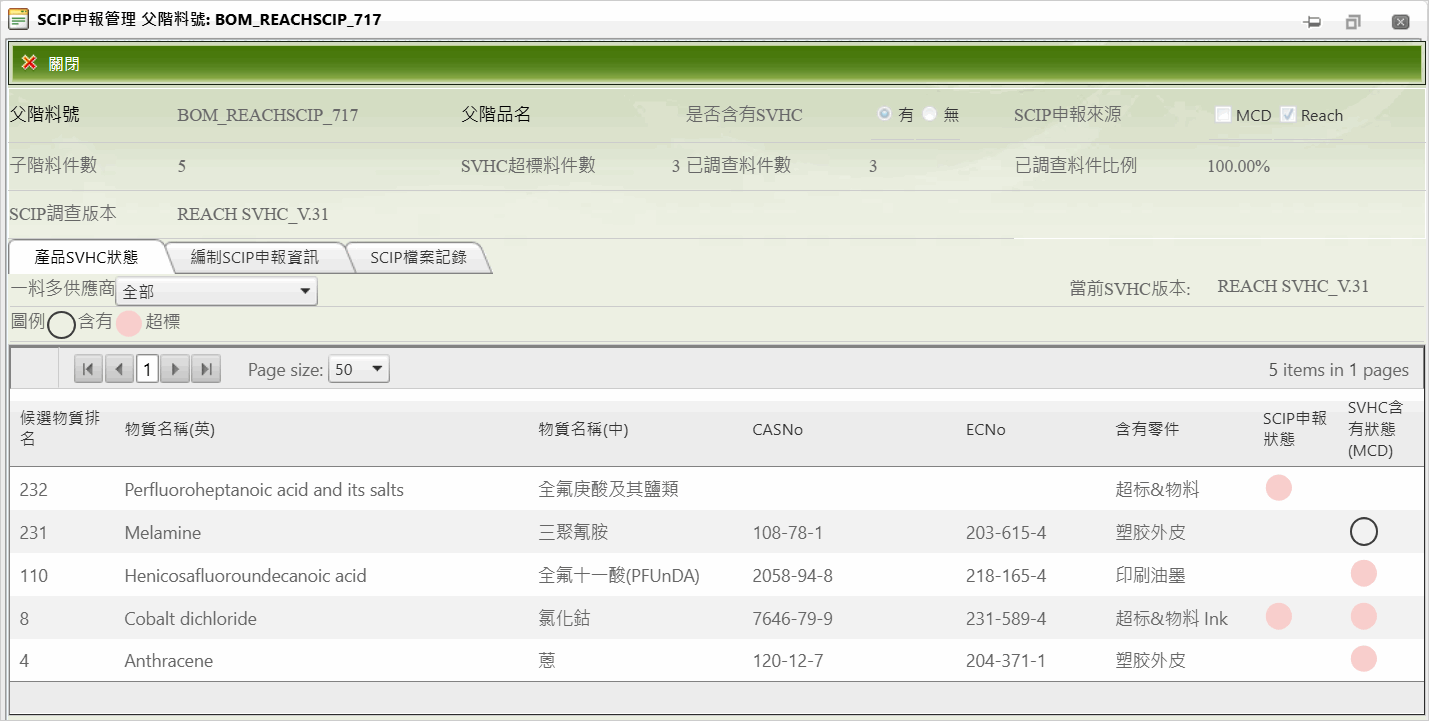
Task: Click rank 232 cell
Action: pos(34,490)
